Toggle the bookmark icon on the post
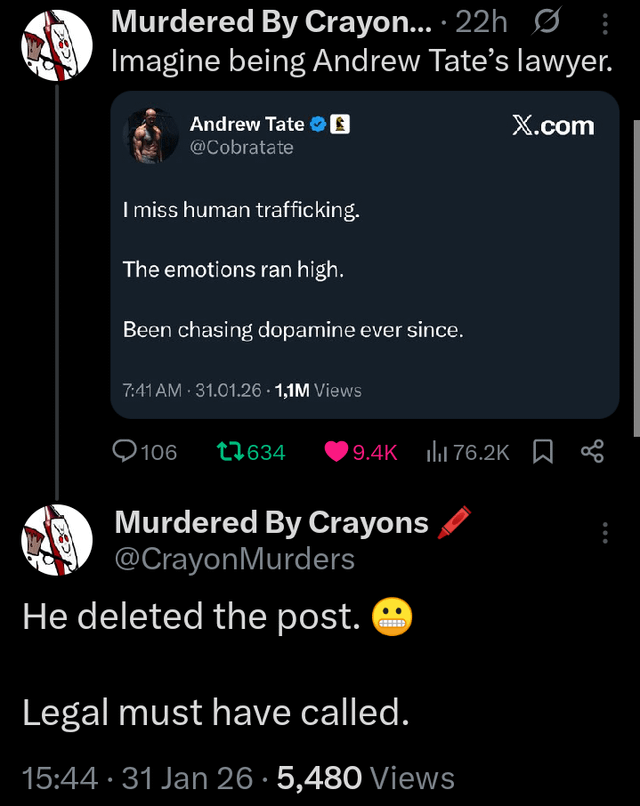640x806 pixels. pyautogui.click(x=542, y=452)
